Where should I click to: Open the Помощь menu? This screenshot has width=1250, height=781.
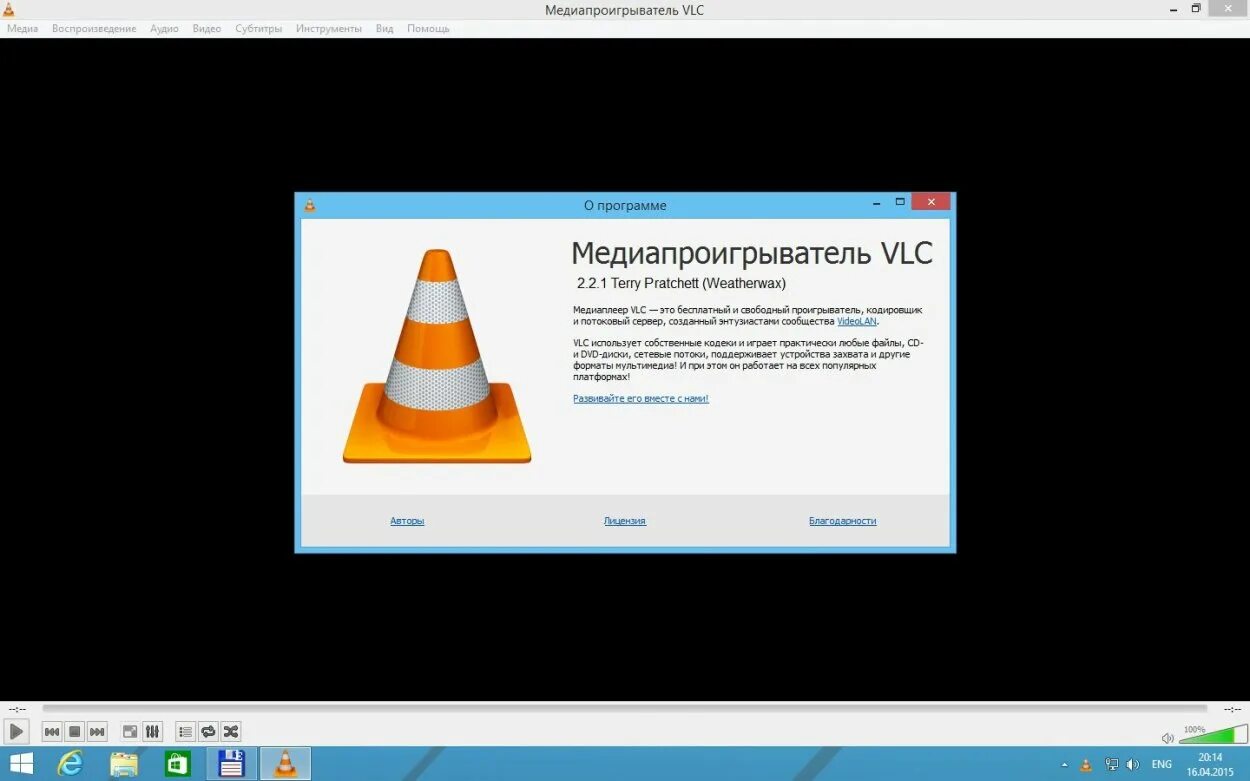(x=428, y=29)
